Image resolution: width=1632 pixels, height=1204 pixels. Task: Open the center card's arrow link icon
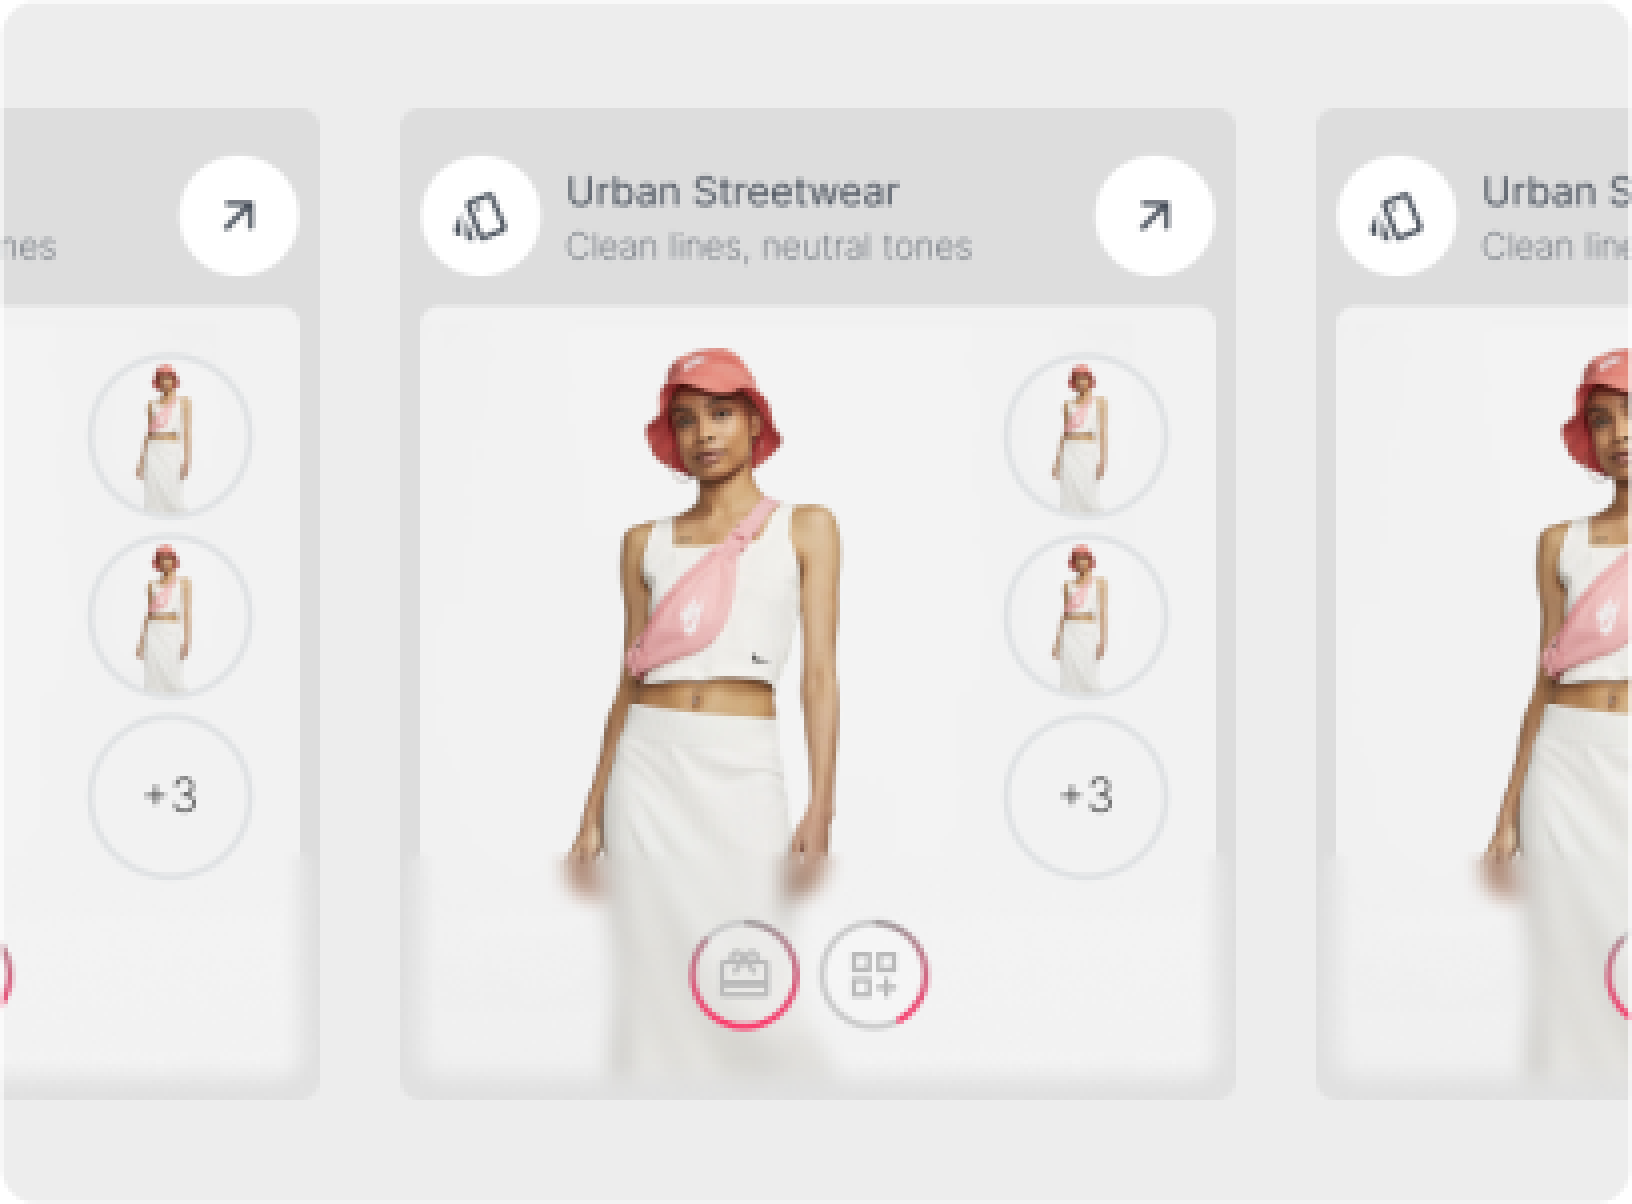1155,216
